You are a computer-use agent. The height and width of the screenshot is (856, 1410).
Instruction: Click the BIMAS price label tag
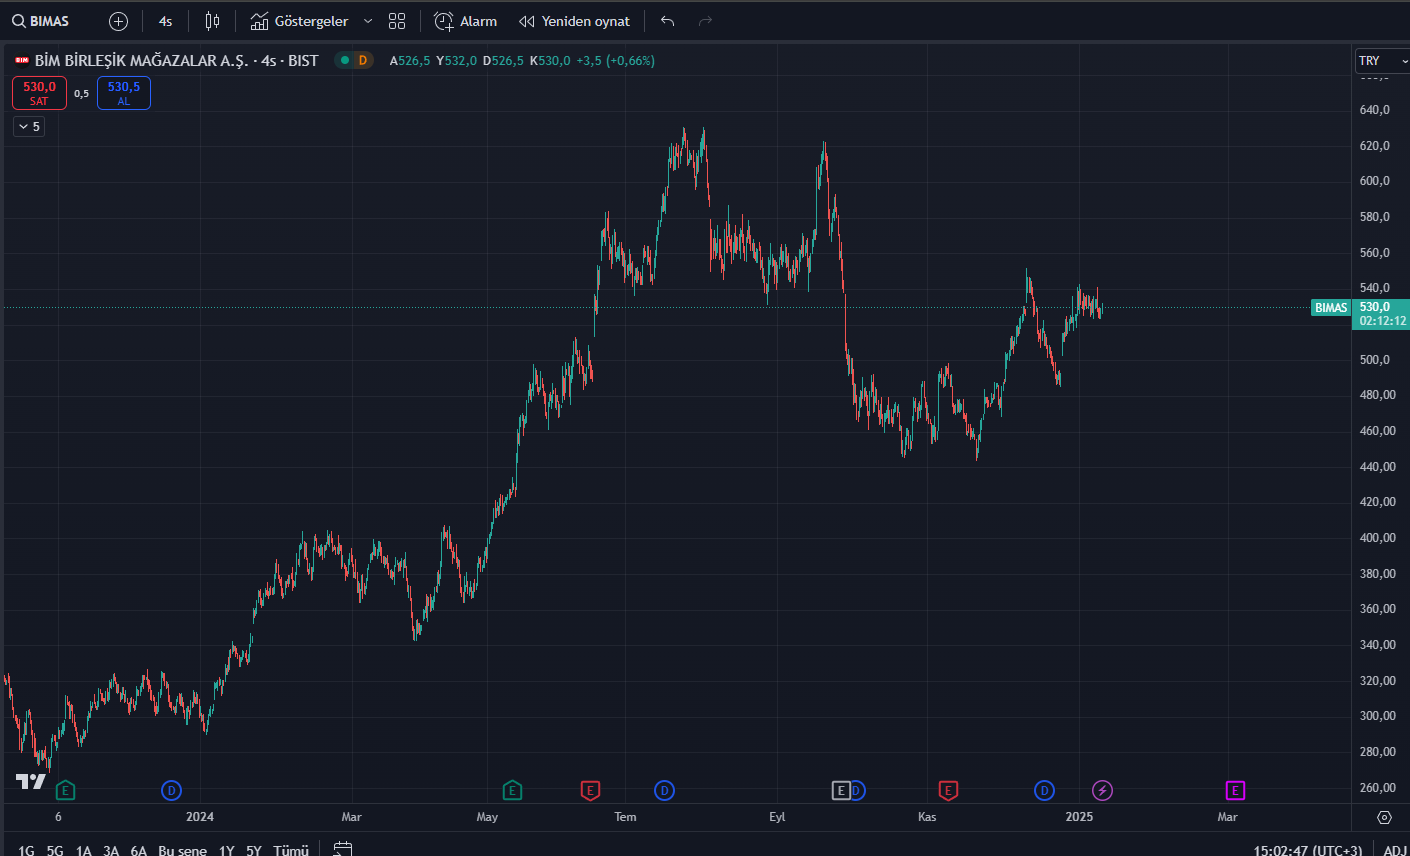pos(1331,308)
